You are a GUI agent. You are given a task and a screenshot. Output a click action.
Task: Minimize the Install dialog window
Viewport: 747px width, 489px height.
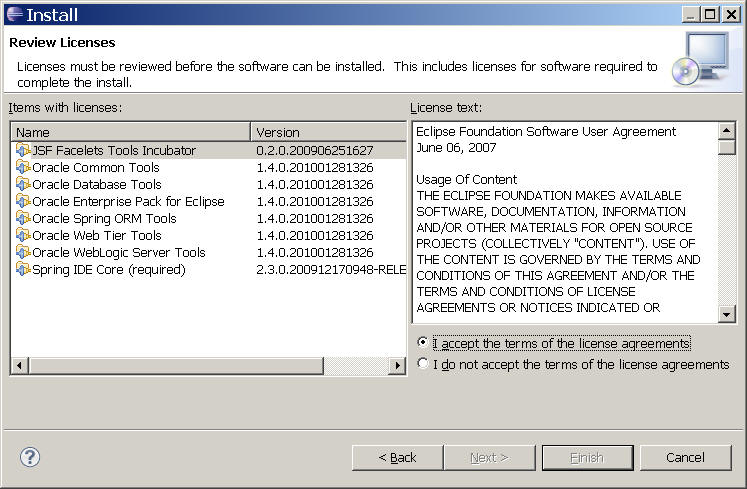tap(691, 14)
